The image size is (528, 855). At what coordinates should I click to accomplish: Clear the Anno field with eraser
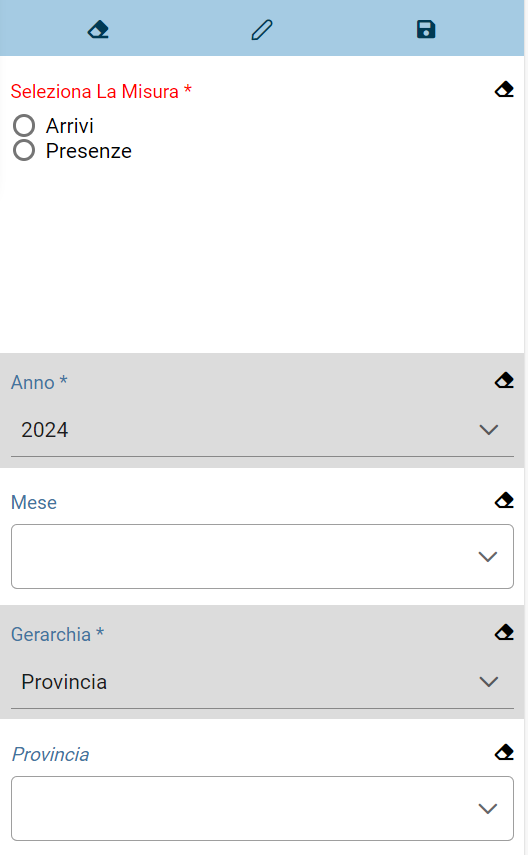[x=504, y=380]
